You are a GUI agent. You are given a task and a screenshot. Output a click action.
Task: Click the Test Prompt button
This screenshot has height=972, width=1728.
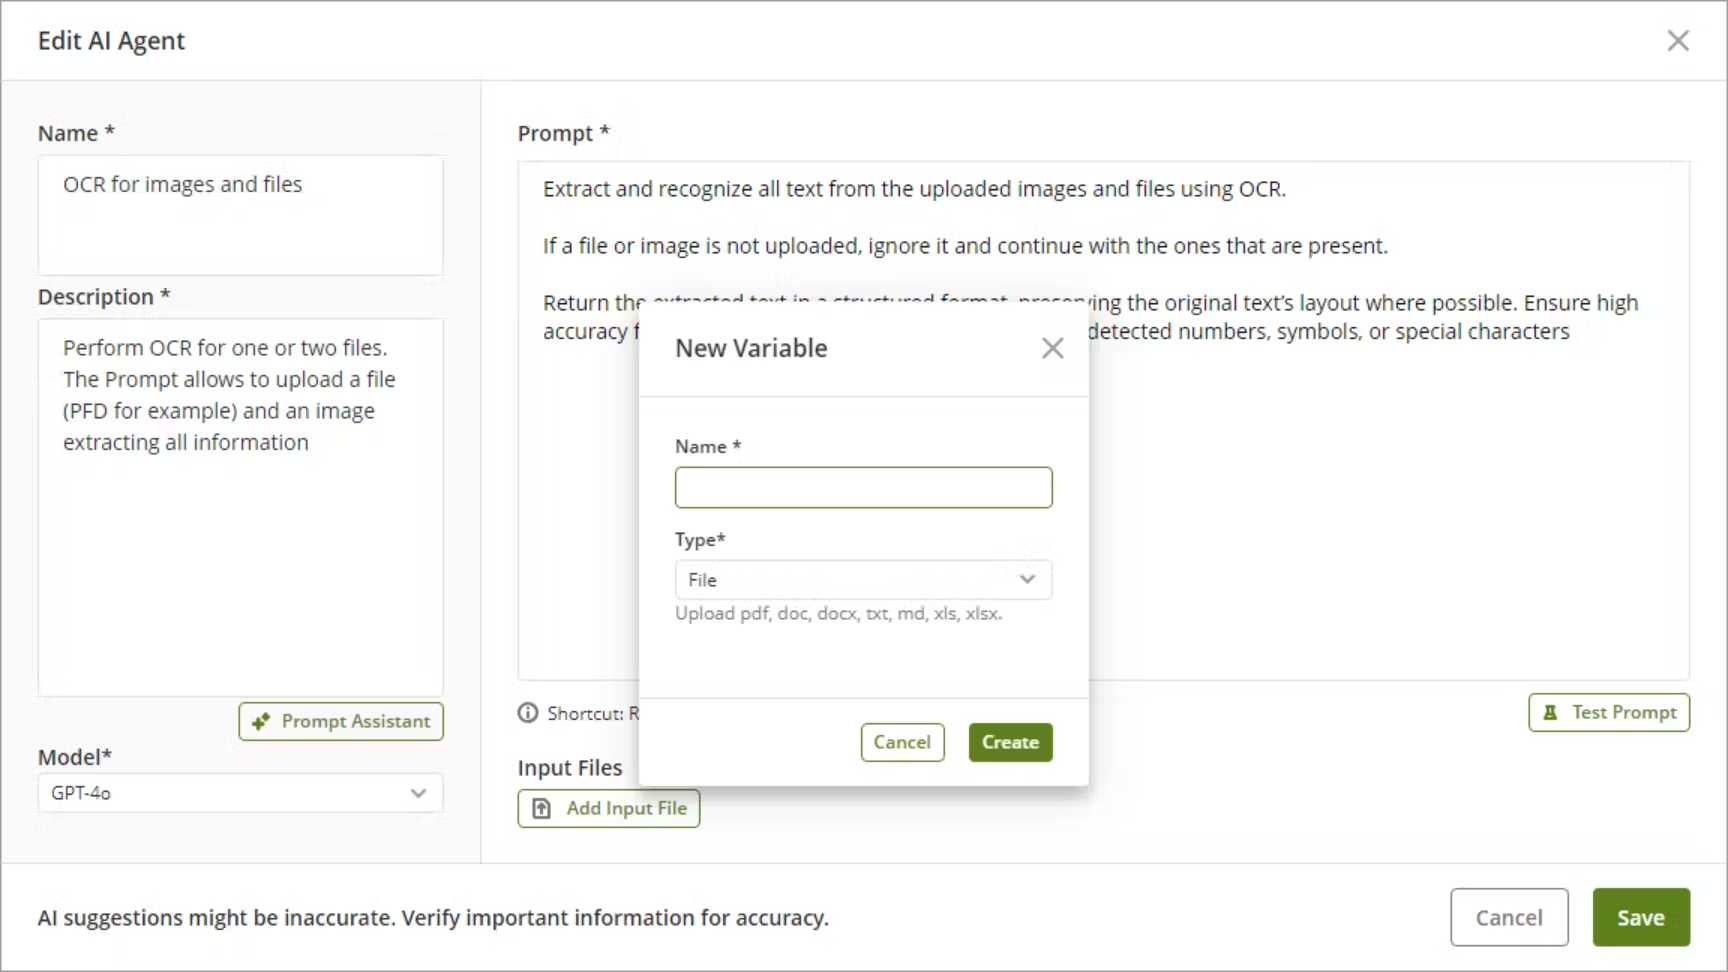[x=1609, y=712]
